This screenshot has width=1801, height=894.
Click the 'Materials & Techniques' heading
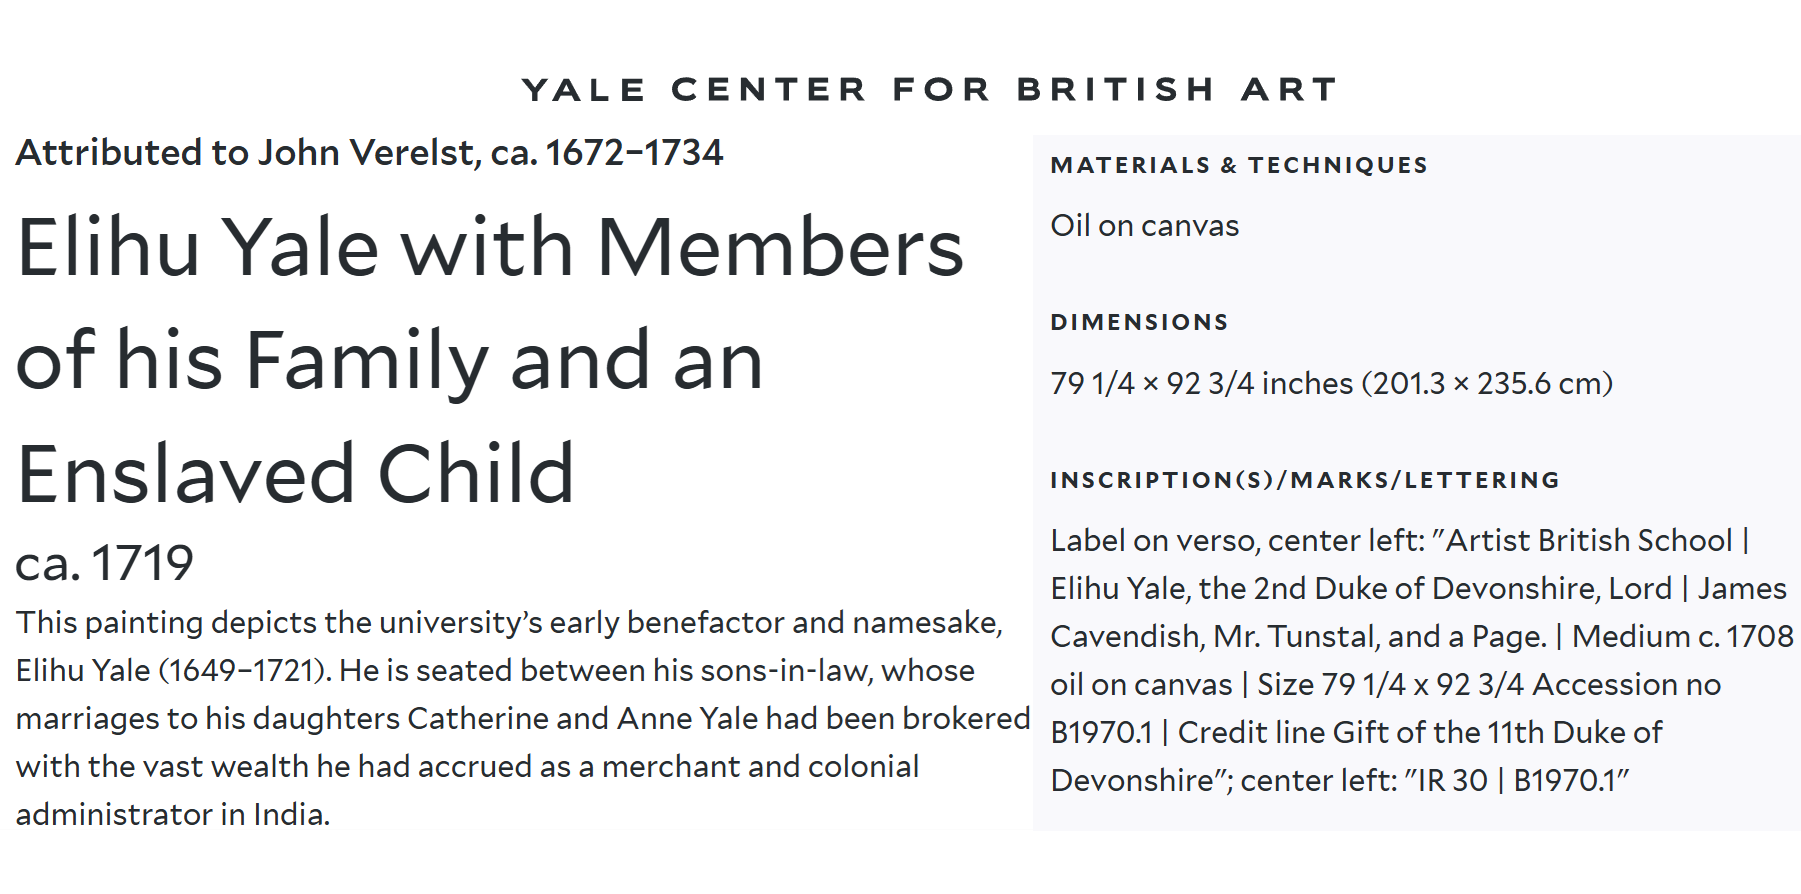pos(1239,166)
